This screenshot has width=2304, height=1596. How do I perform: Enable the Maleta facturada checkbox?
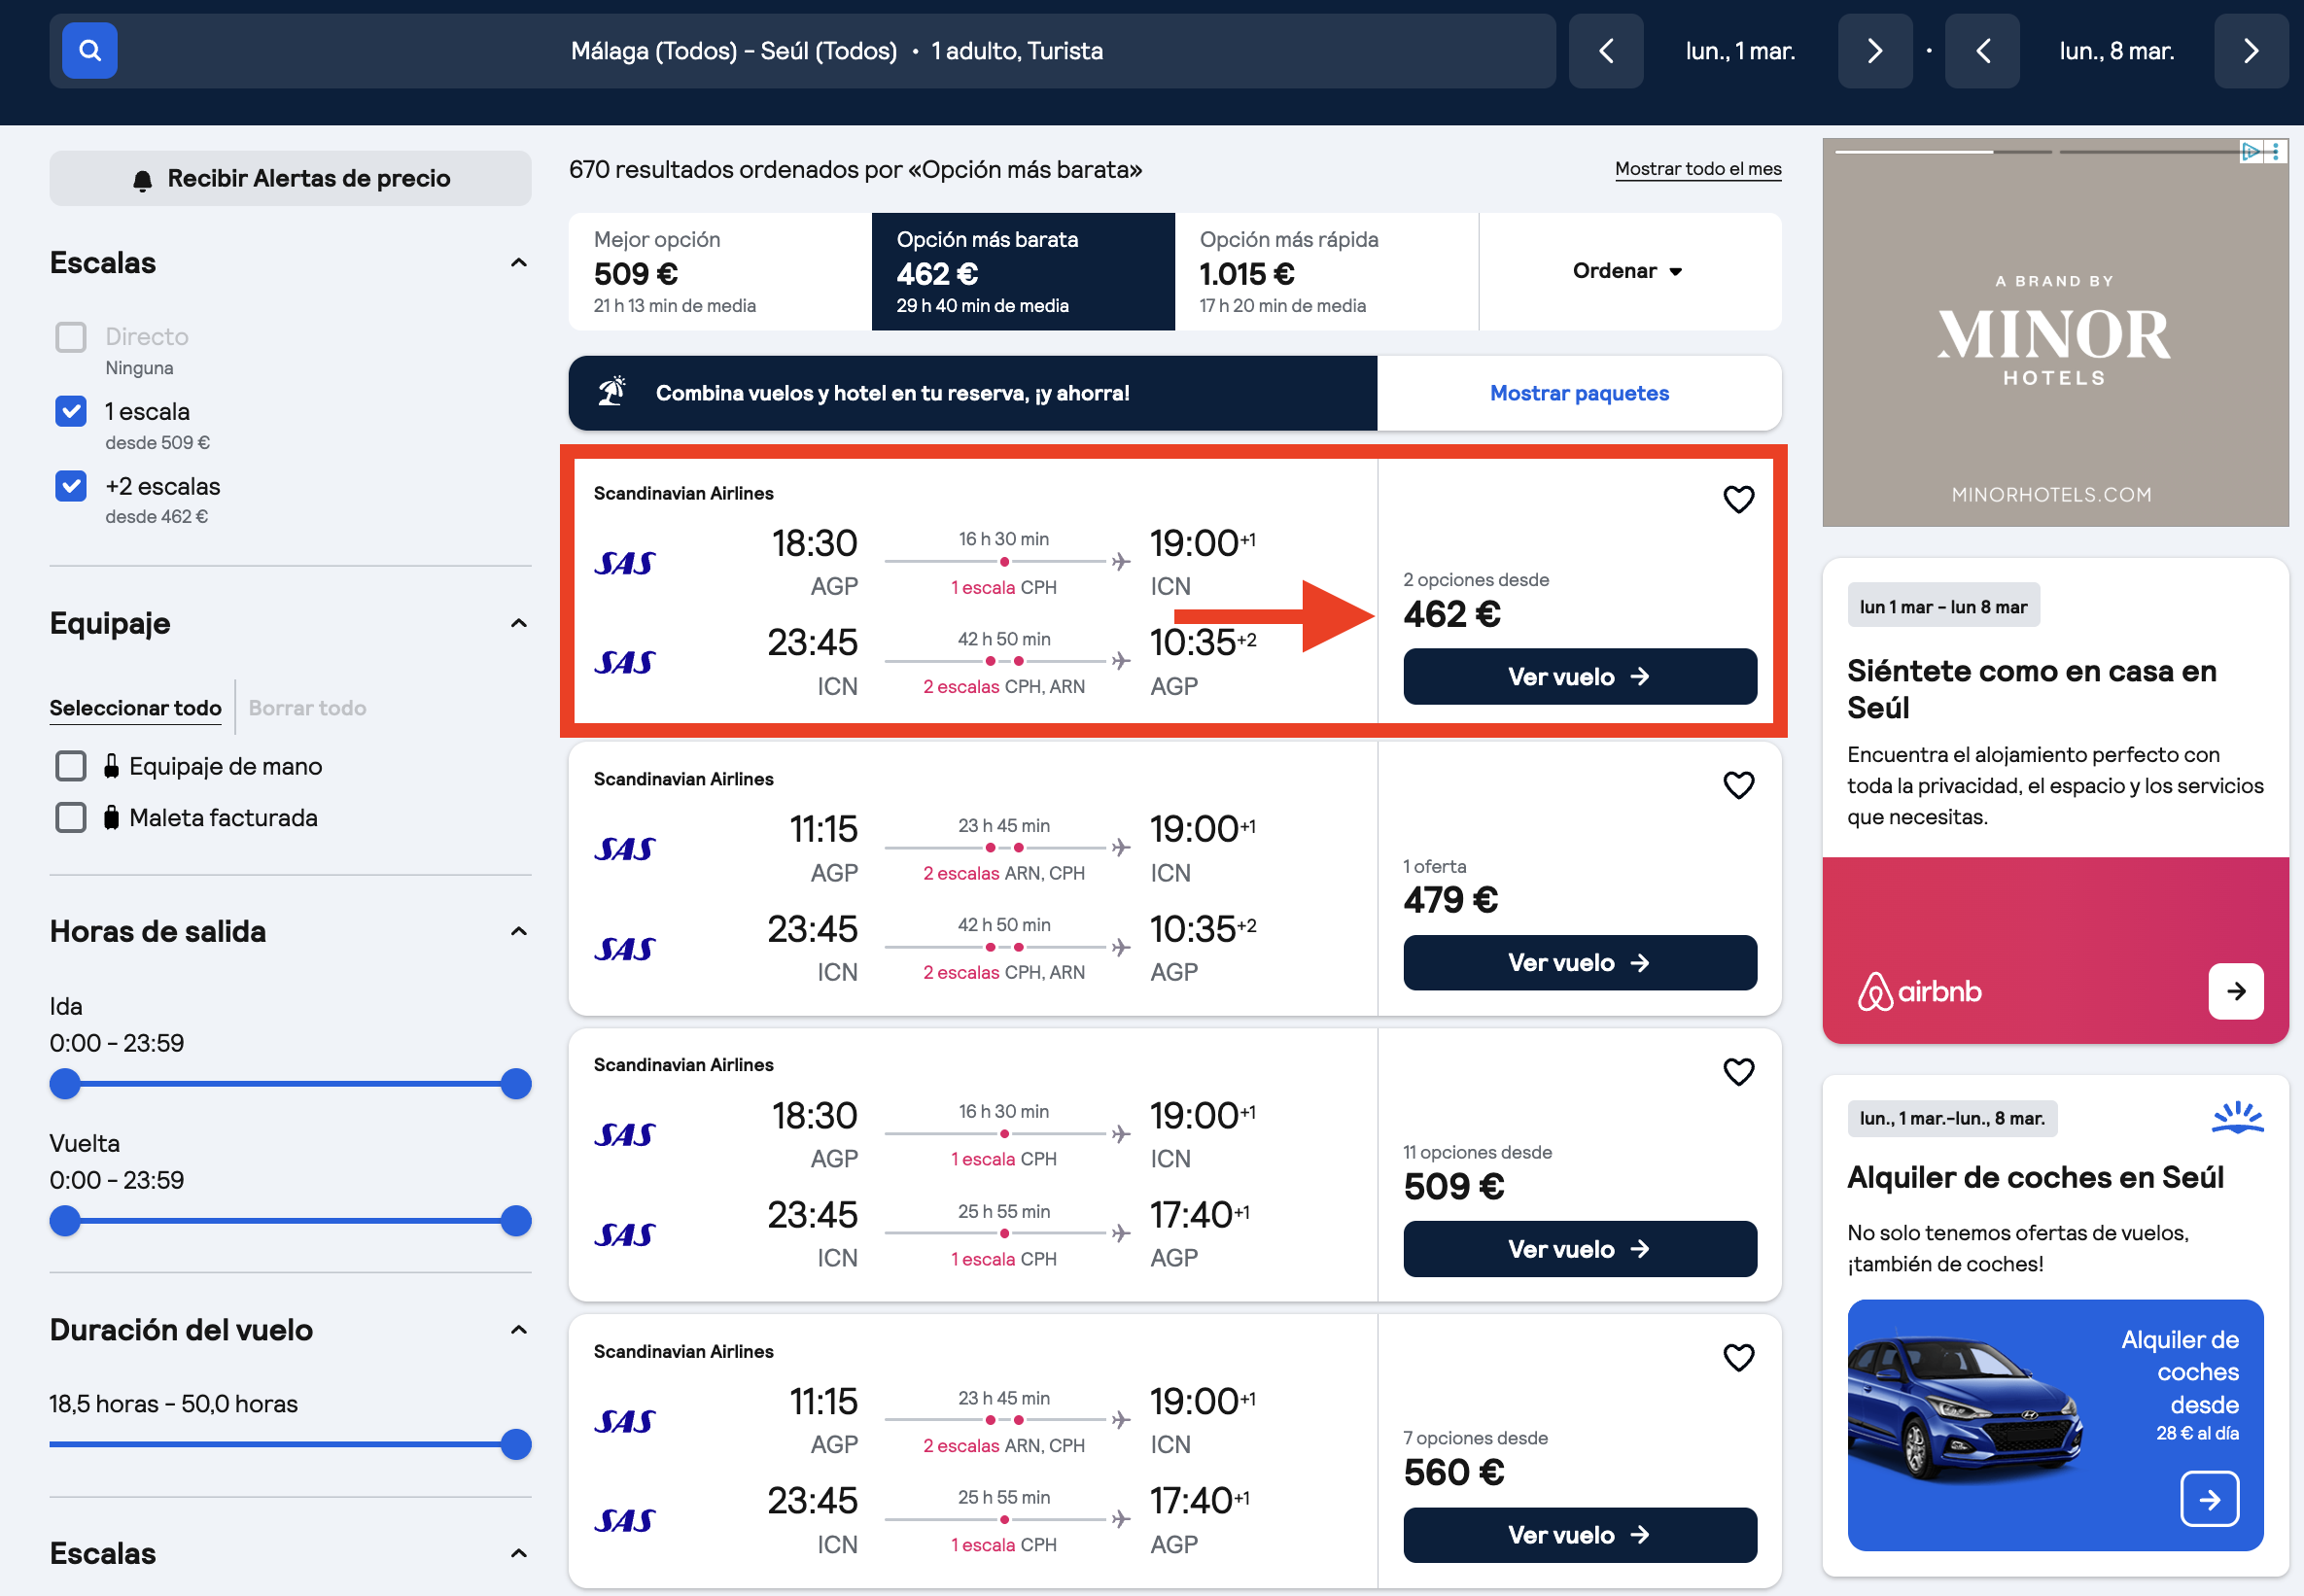[x=71, y=817]
